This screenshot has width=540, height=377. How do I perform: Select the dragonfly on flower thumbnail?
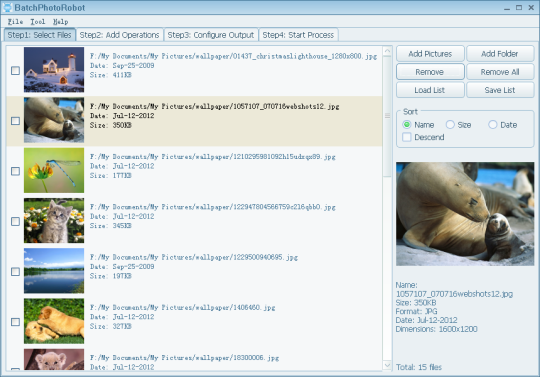tap(54, 170)
